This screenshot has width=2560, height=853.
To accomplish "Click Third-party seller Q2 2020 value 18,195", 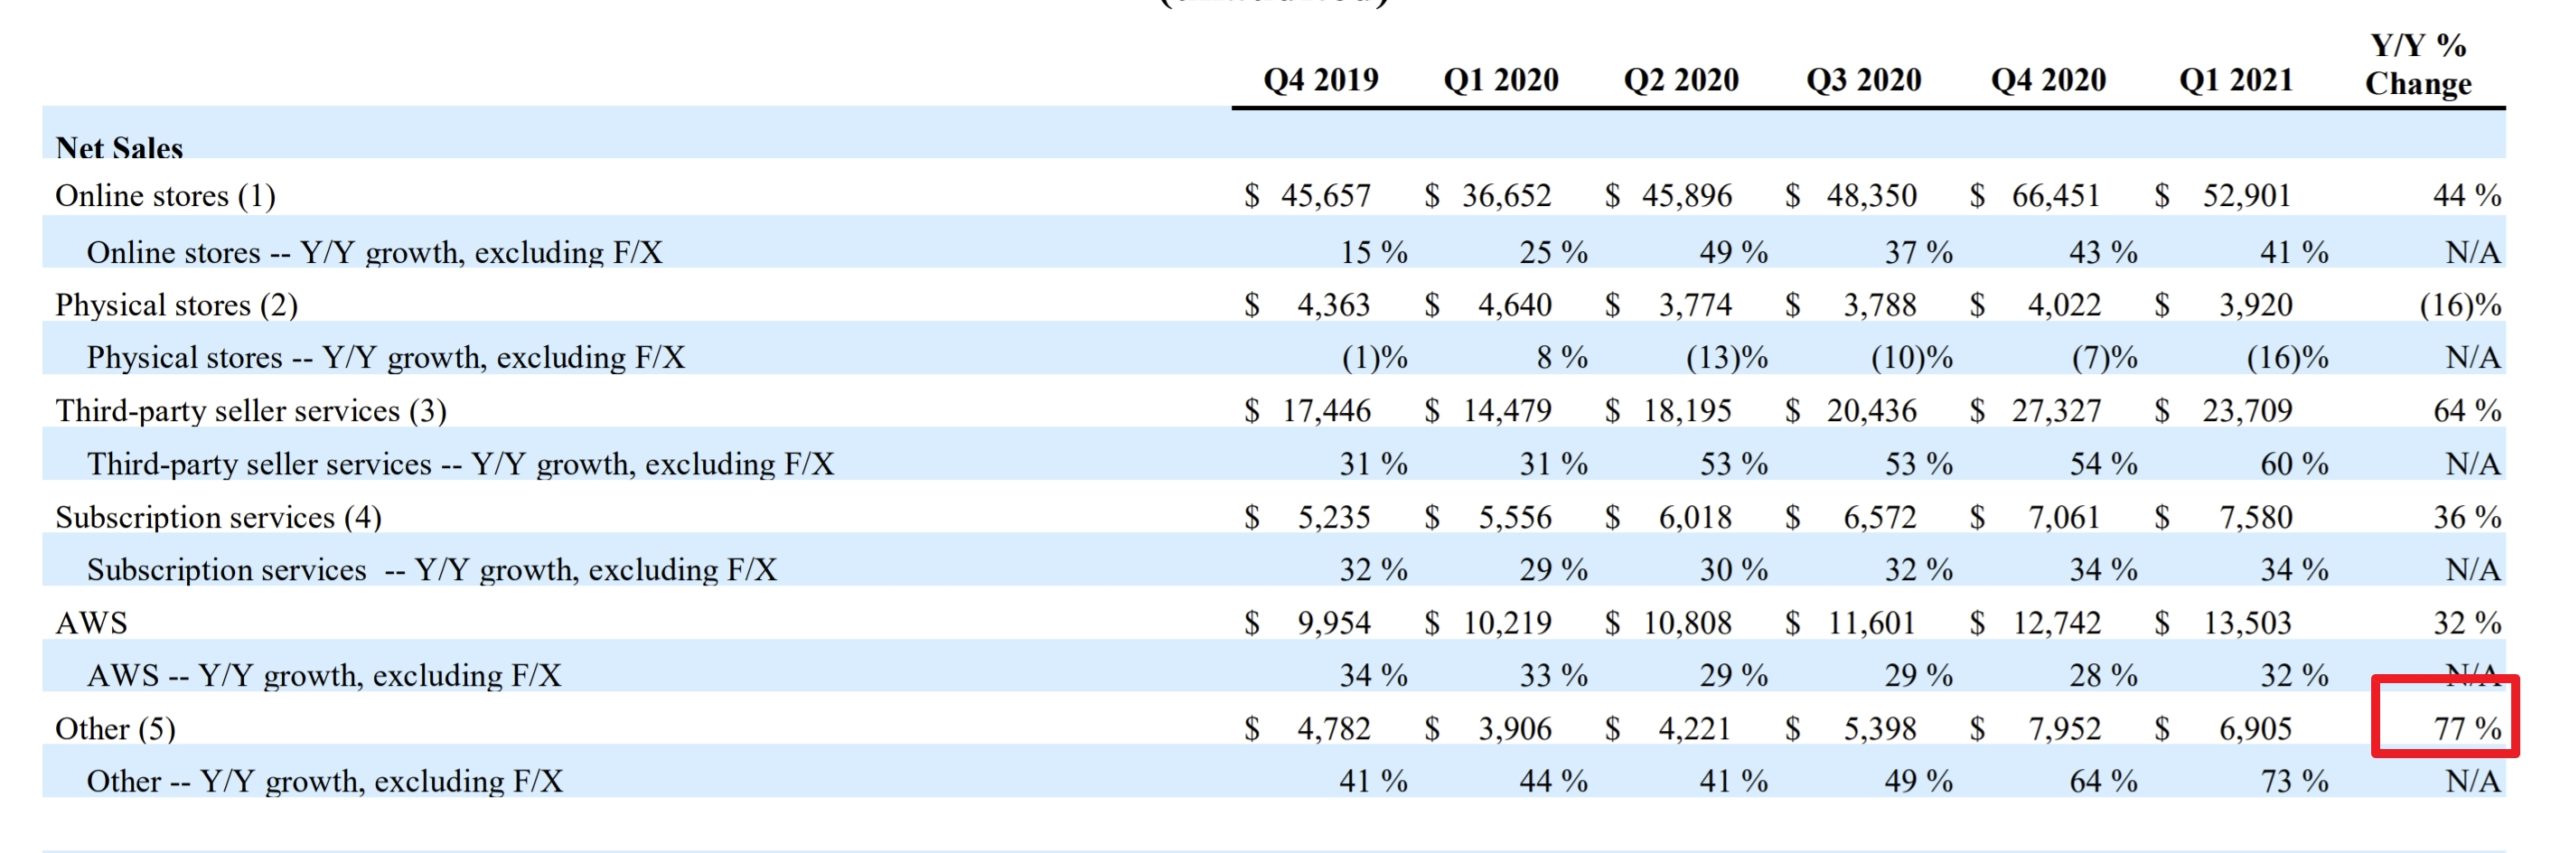I will pos(1687,411).
